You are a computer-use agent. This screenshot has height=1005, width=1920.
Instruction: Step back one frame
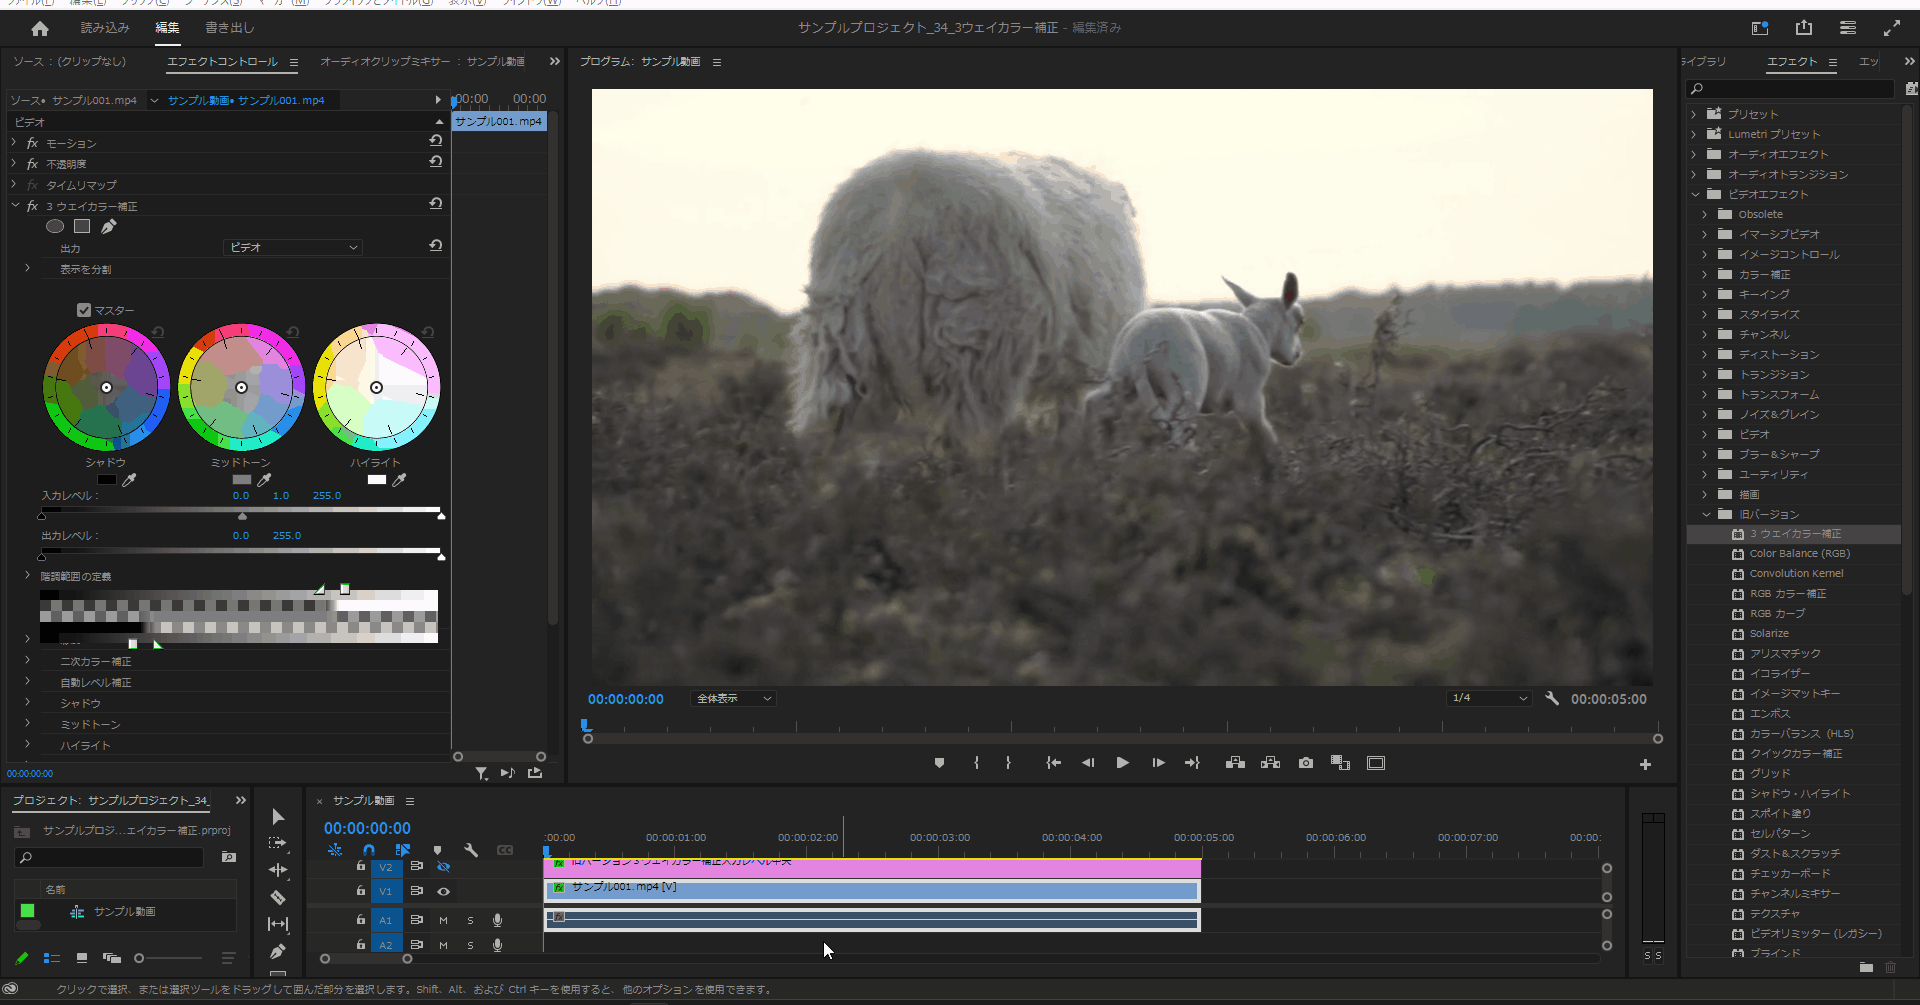pos(1088,763)
